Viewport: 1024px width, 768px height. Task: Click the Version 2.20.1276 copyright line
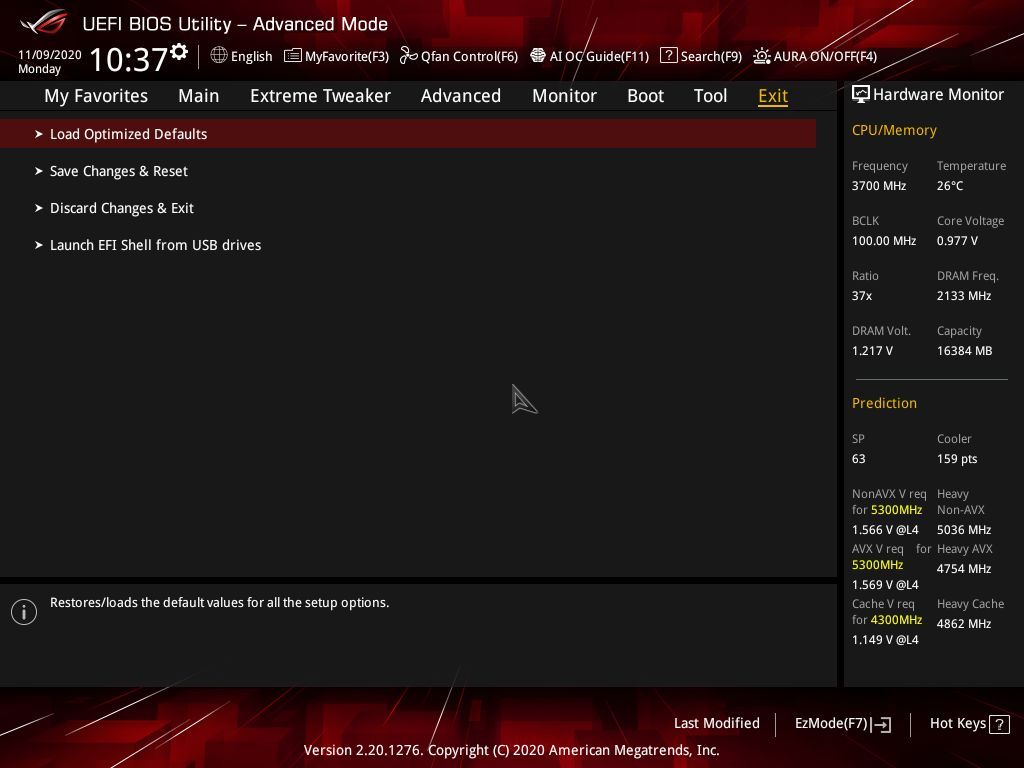tap(511, 750)
